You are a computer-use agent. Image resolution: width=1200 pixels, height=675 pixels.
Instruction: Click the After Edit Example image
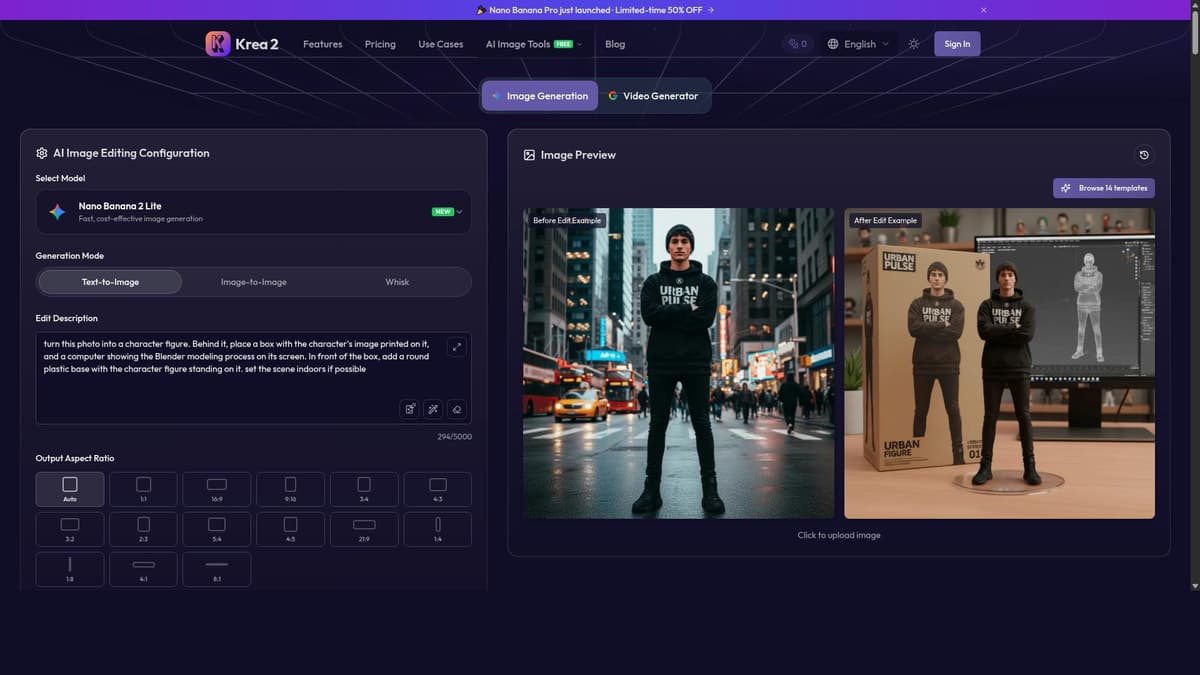point(999,363)
